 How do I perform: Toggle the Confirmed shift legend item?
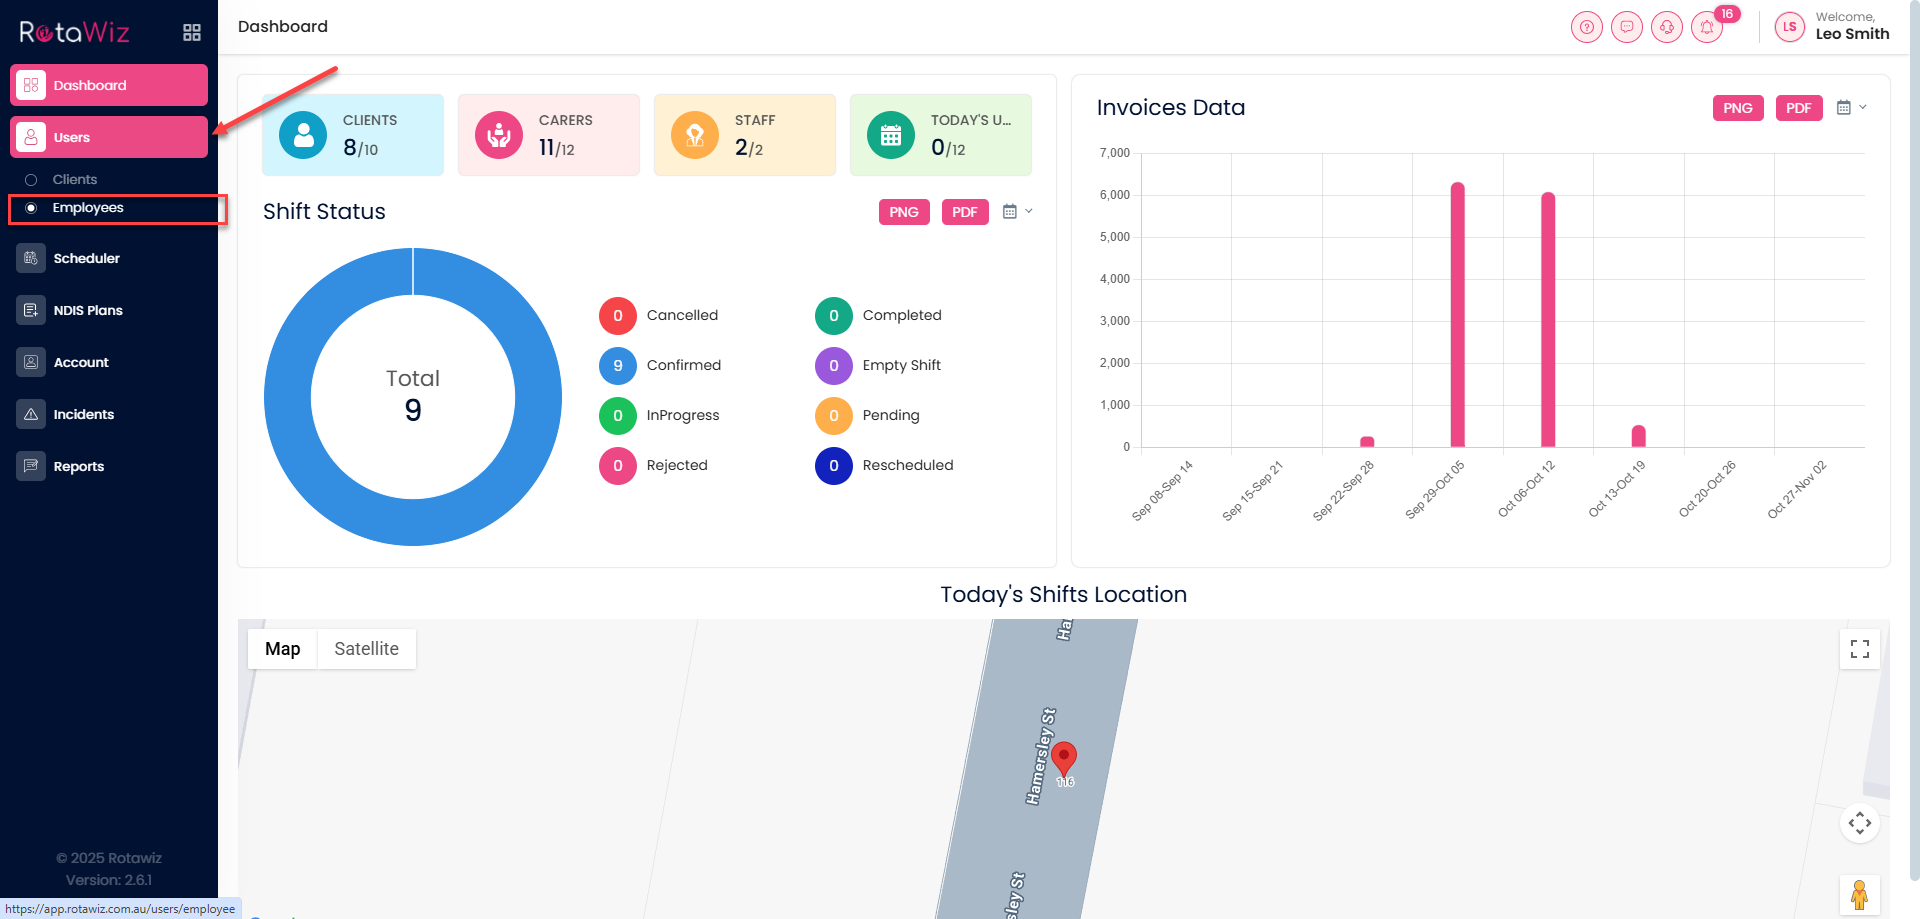pos(660,366)
